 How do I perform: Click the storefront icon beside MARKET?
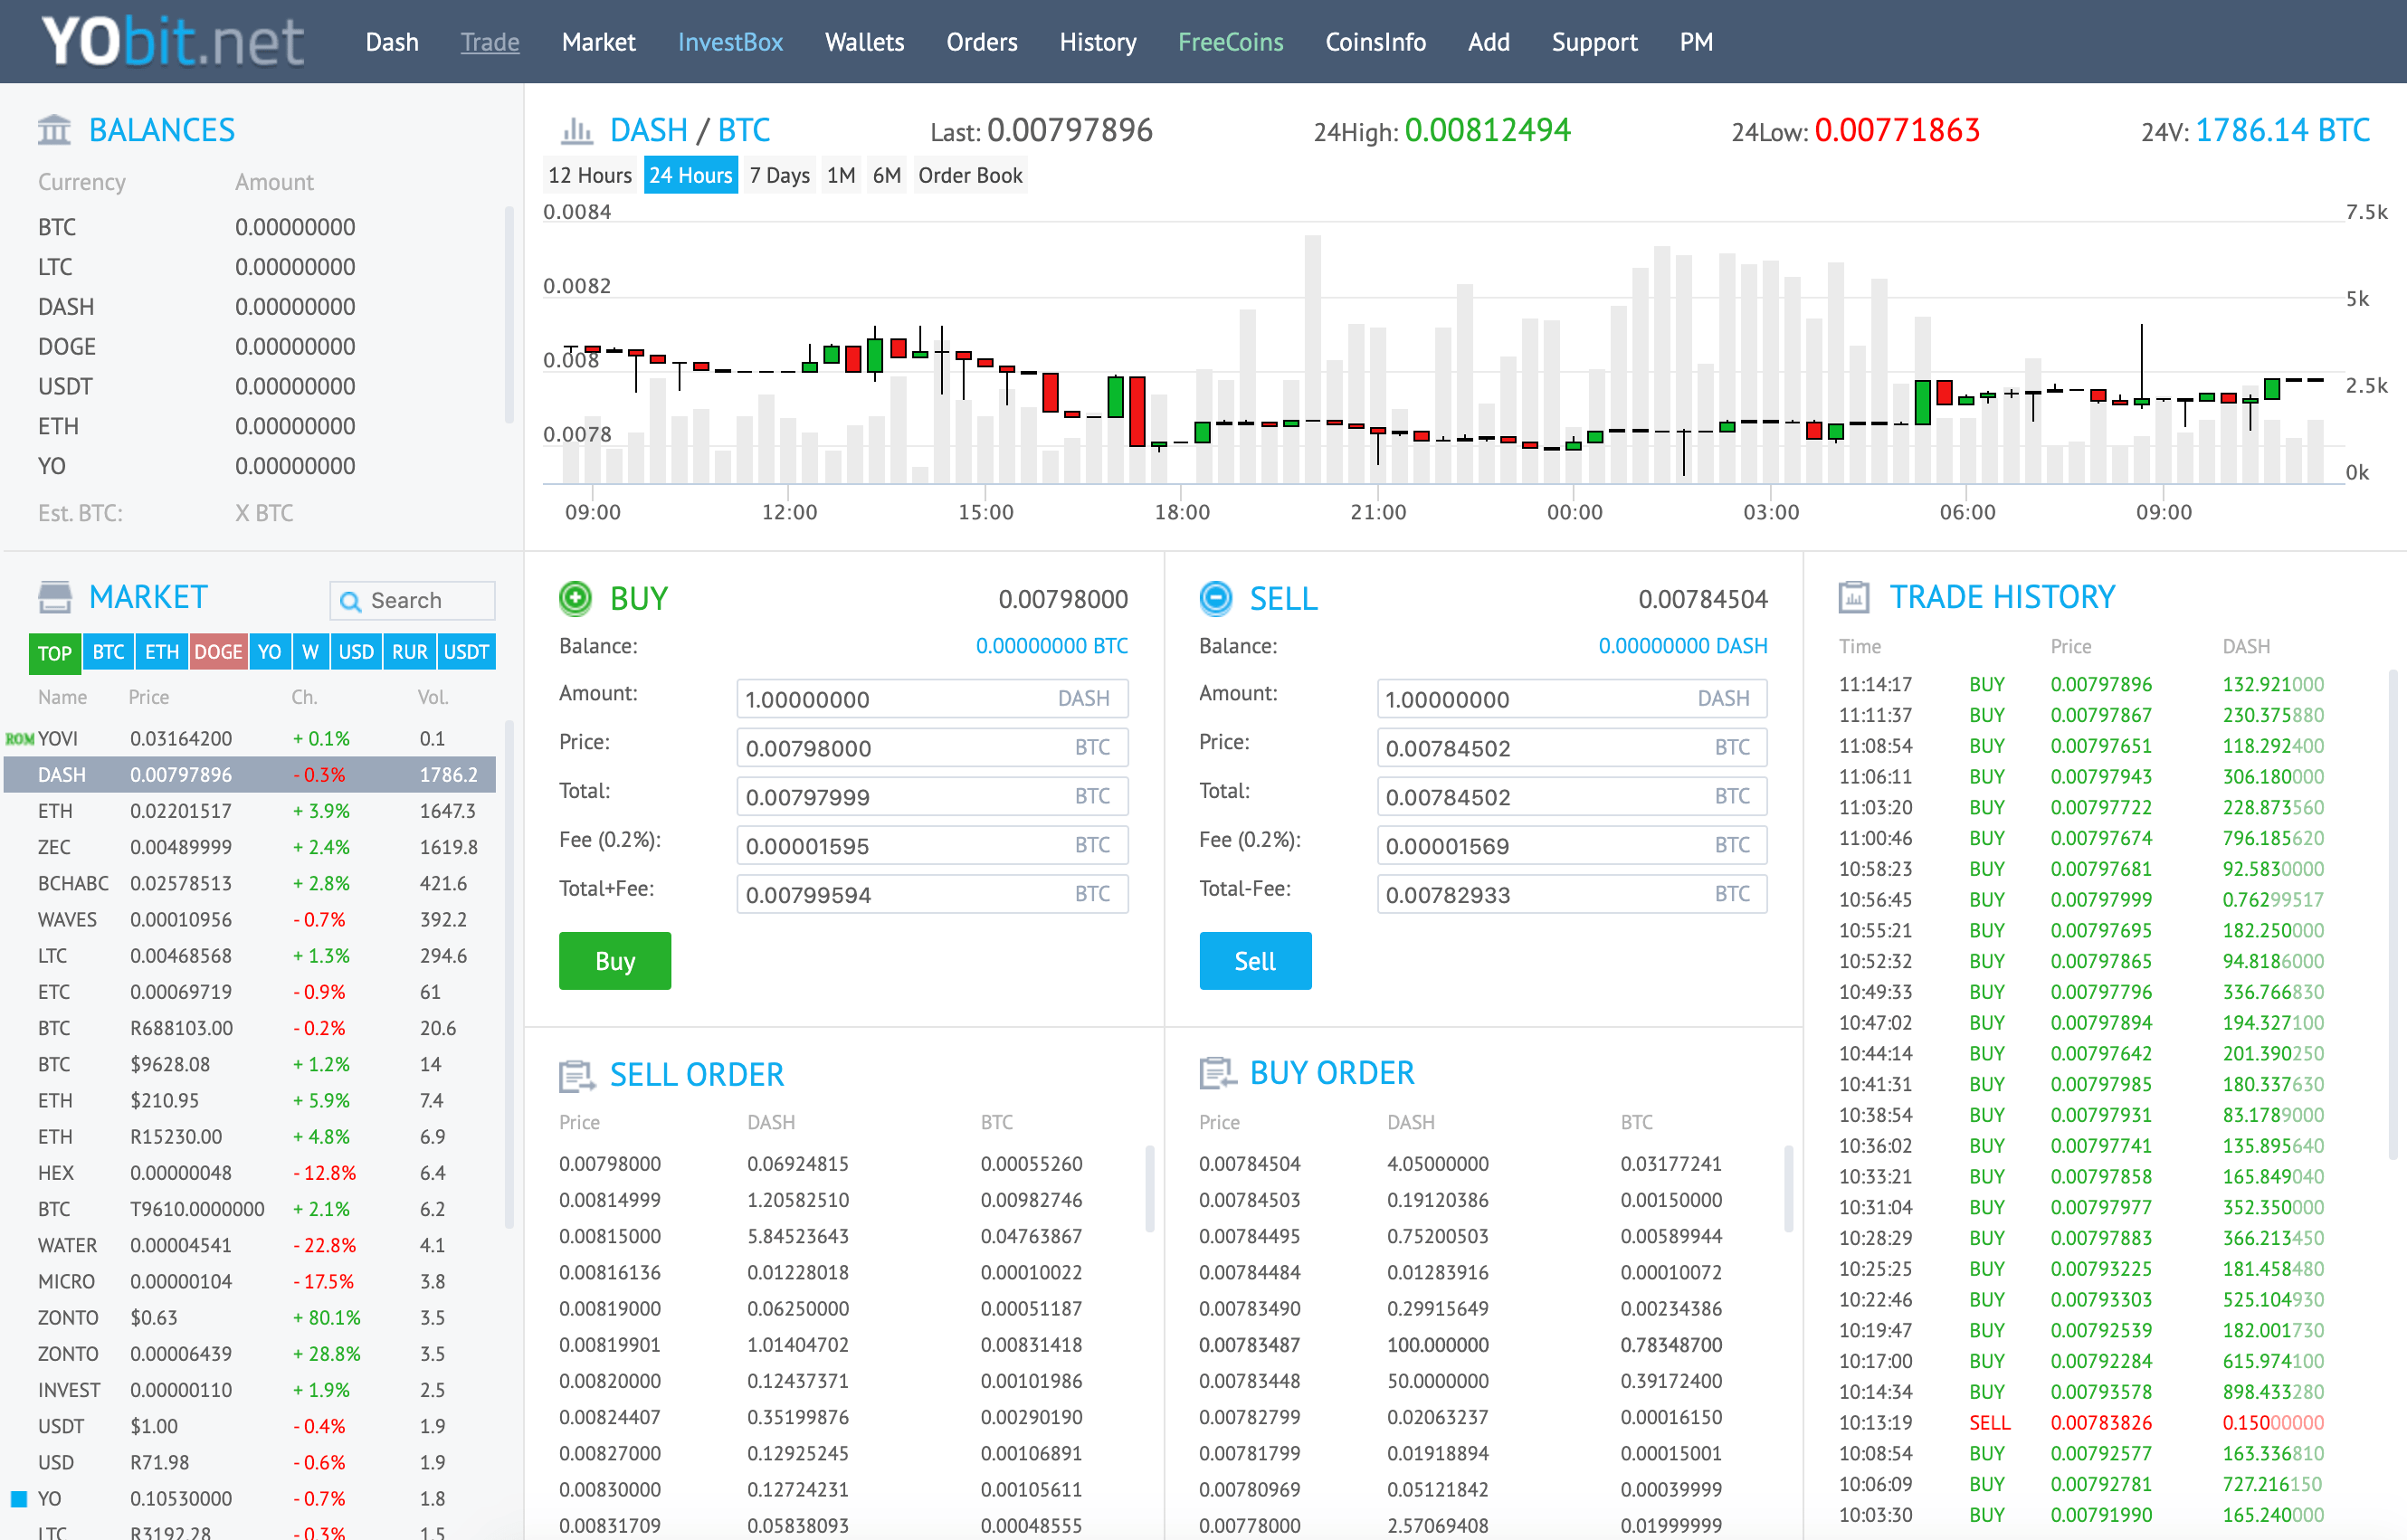click(x=54, y=597)
